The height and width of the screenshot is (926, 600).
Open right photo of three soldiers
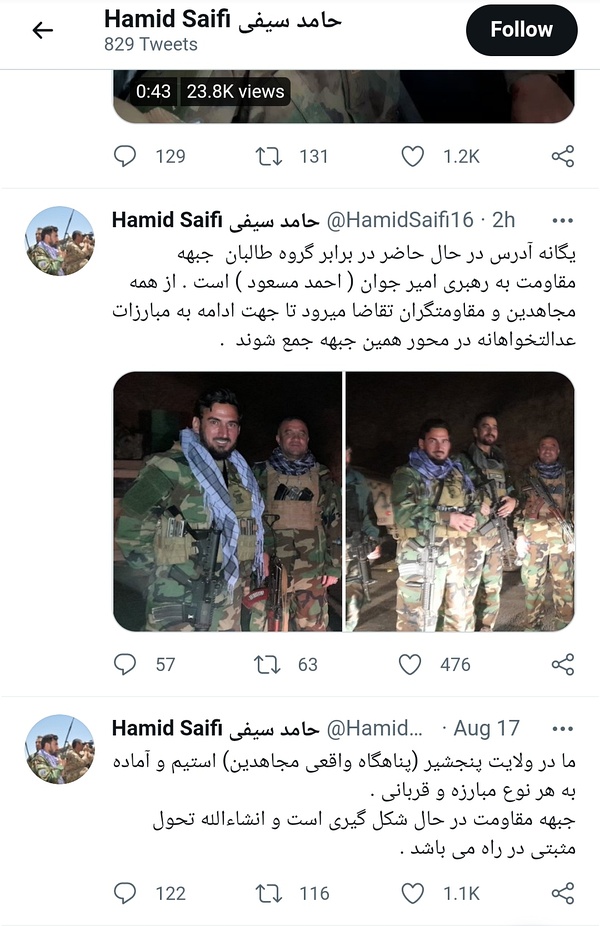(460, 501)
